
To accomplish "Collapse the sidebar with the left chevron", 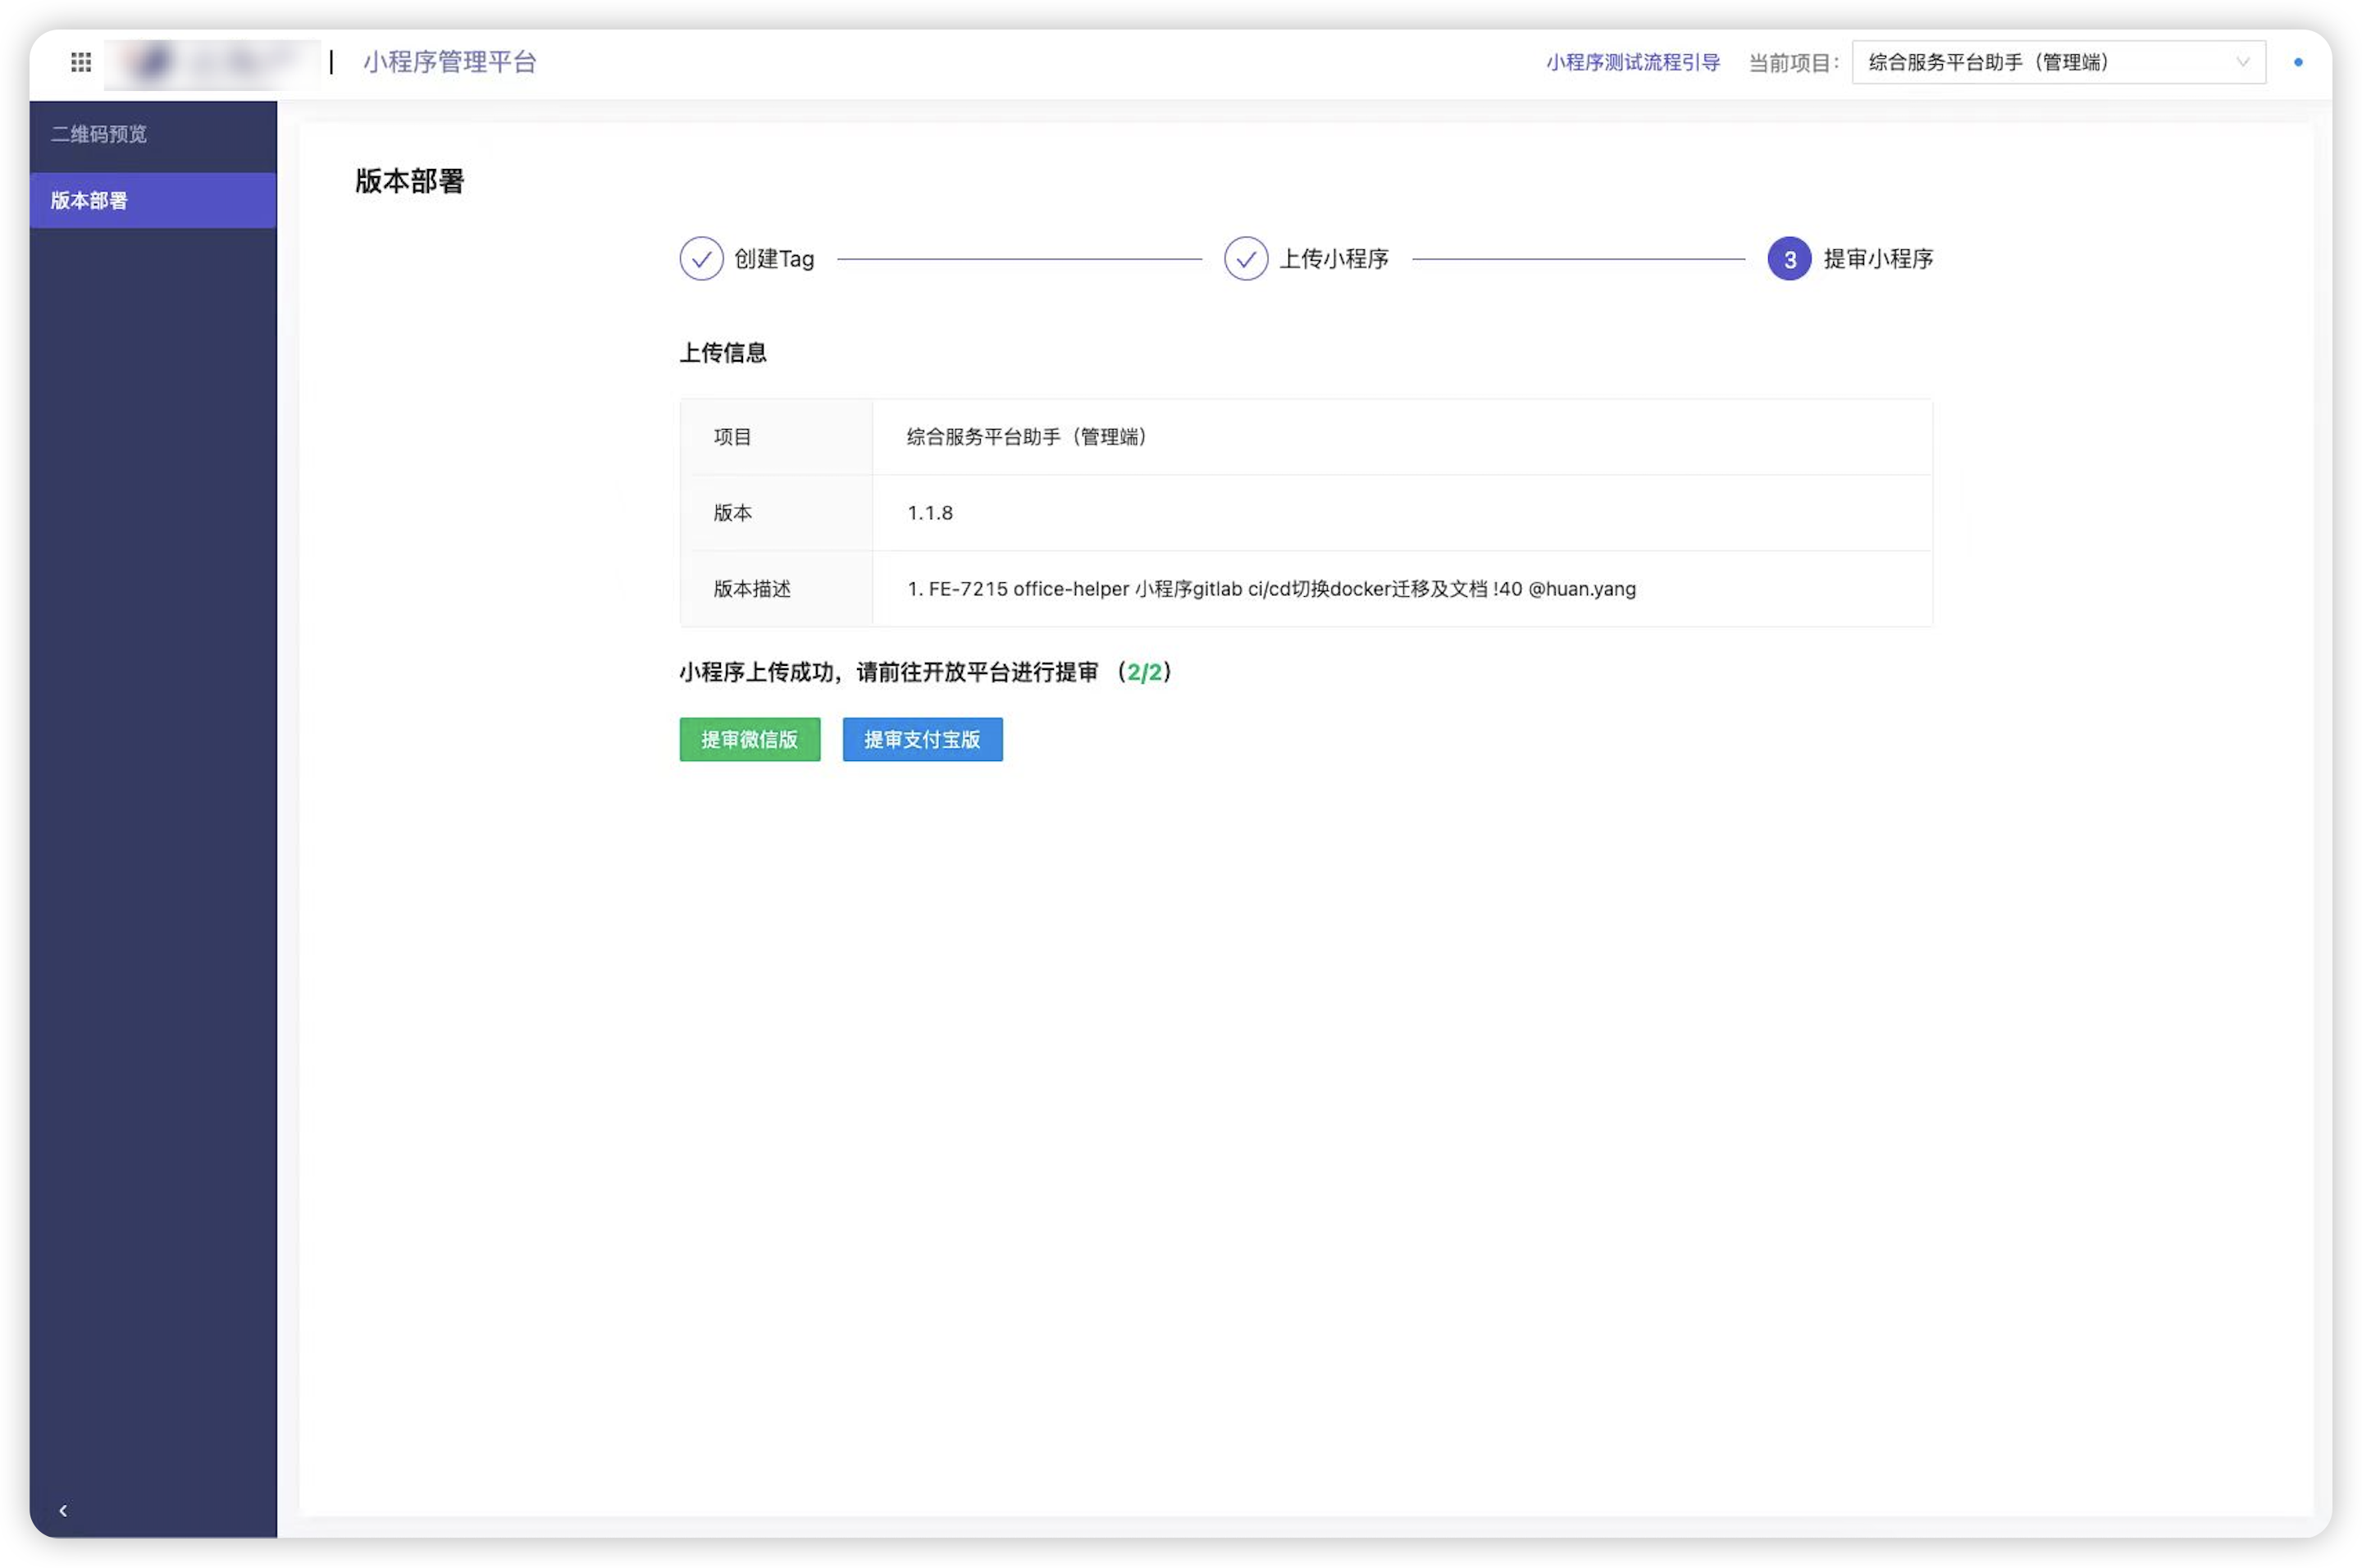I will coord(63,1511).
